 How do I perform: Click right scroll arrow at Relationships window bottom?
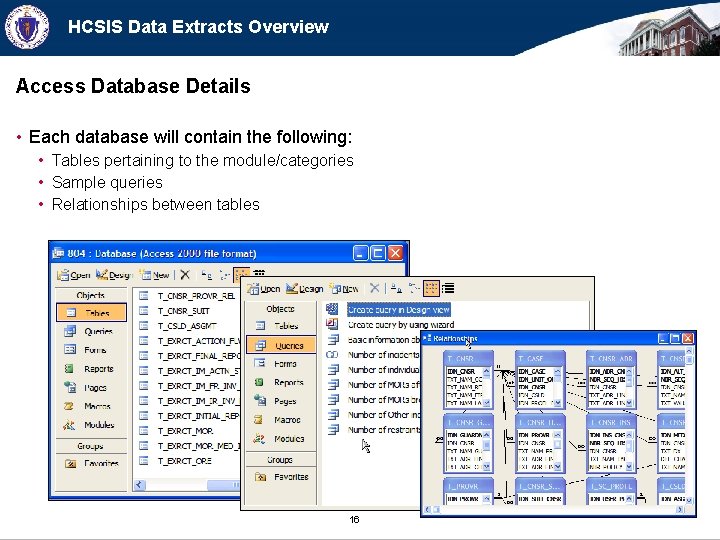click(x=681, y=509)
